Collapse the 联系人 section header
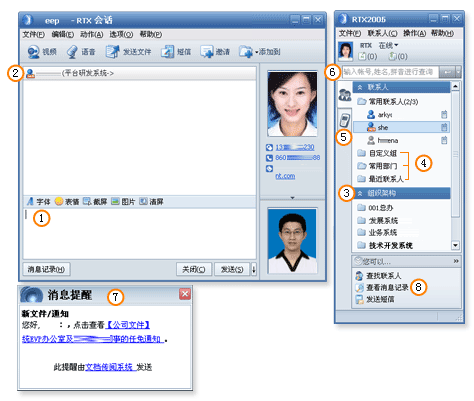The width and height of the screenshot is (474, 401). [401, 87]
